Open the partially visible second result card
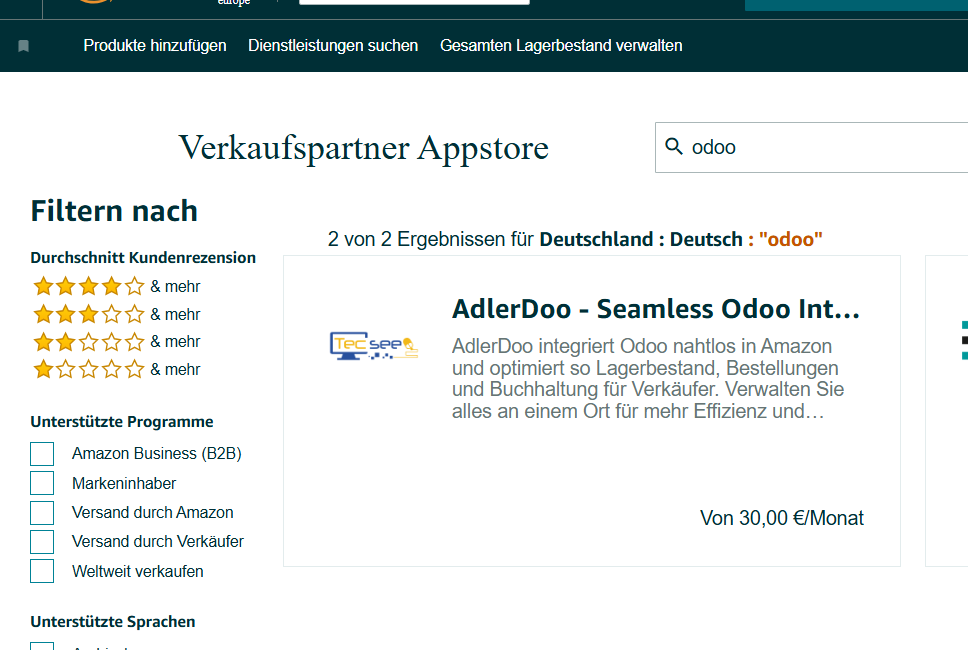The width and height of the screenshot is (968, 650). click(x=948, y=410)
